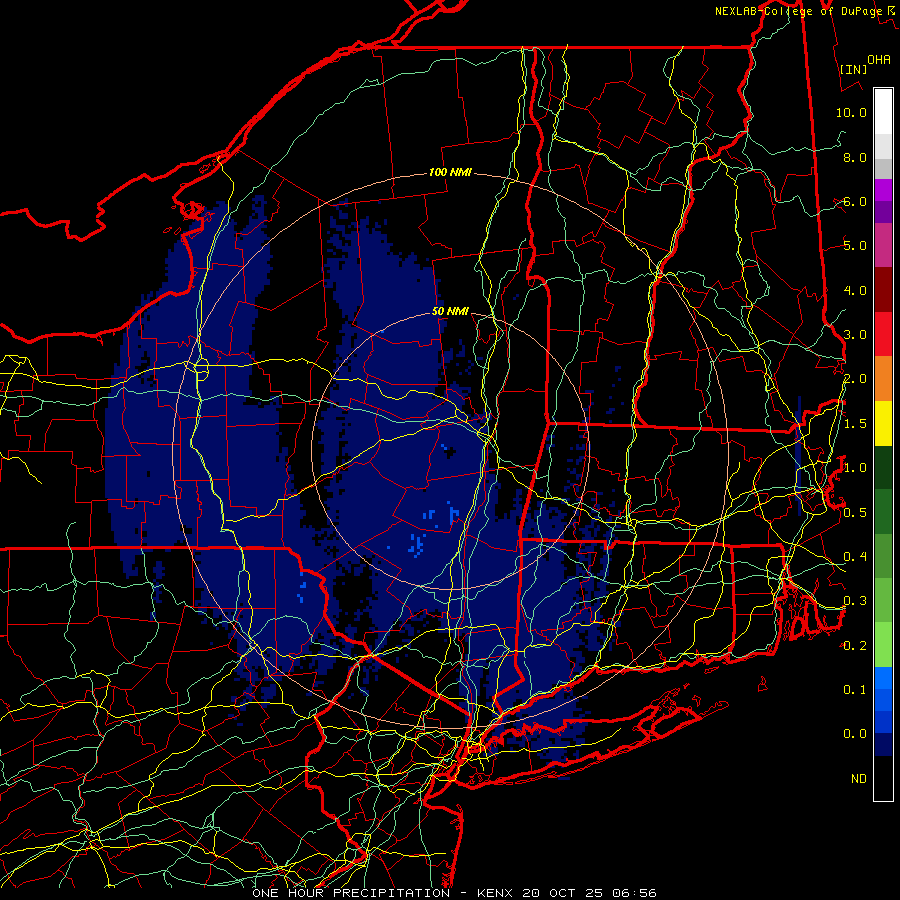Viewport: 900px width, 900px height.
Task: Select the 1.0 legend value
Action: tap(855, 468)
